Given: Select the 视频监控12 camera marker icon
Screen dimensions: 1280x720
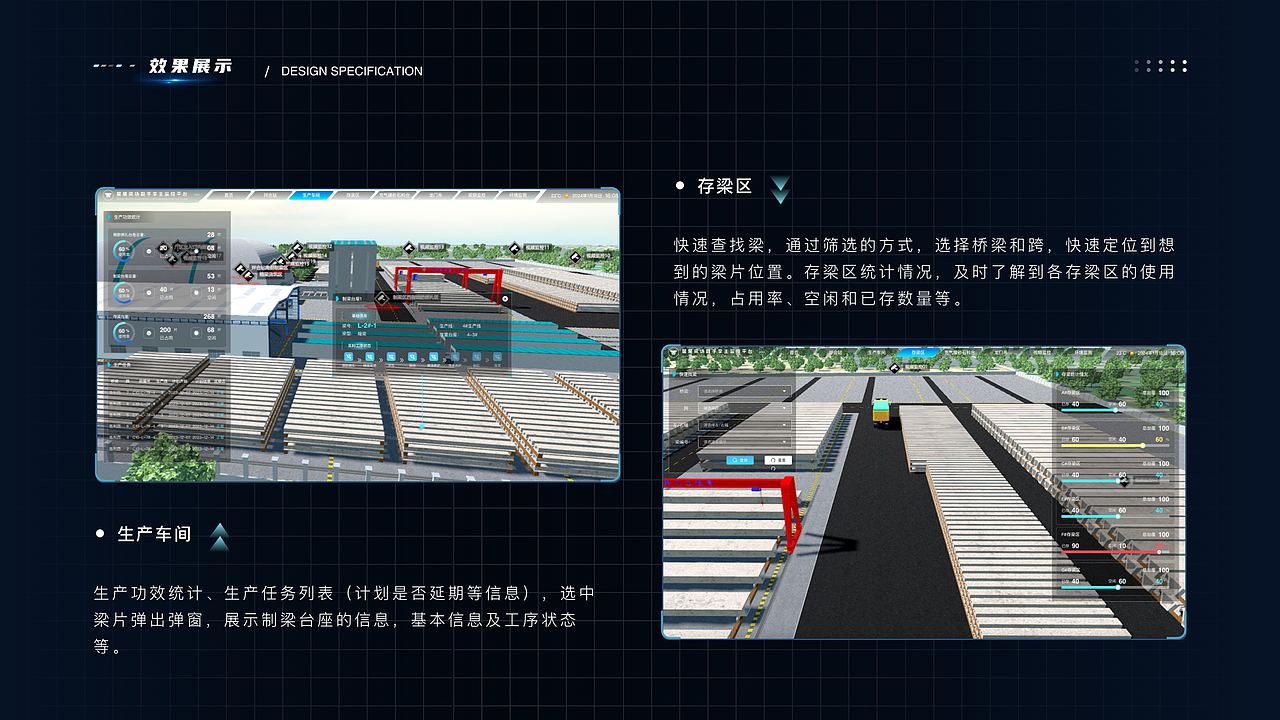Looking at the screenshot, I should pyautogui.click(x=296, y=246).
